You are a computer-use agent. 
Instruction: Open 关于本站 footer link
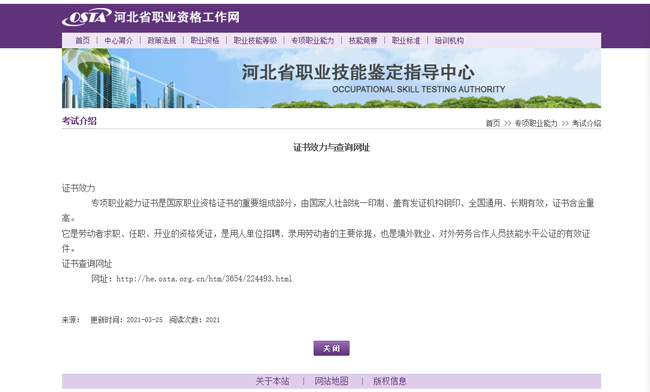tap(272, 381)
